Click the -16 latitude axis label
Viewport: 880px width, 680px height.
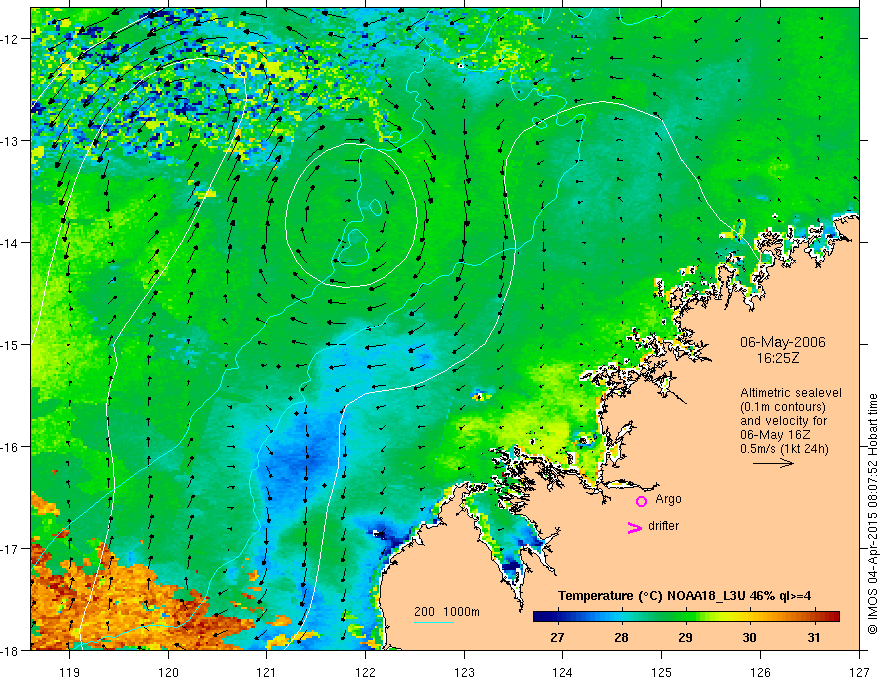[10, 447]
